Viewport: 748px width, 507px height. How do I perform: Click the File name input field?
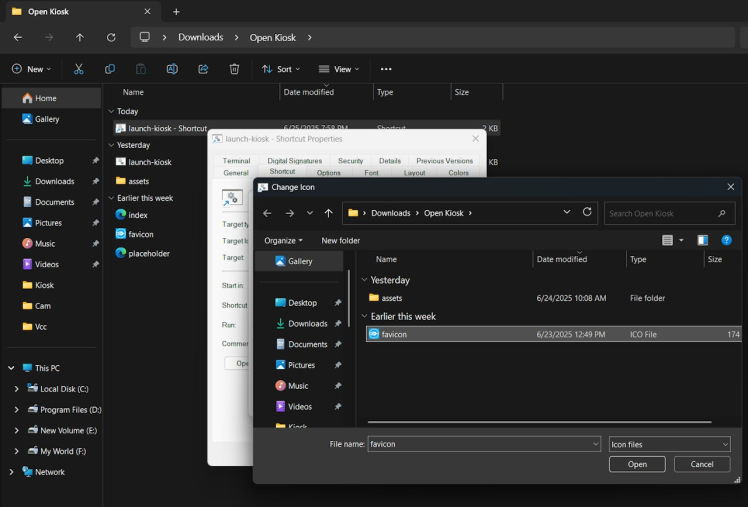click(x=478, y=444)
